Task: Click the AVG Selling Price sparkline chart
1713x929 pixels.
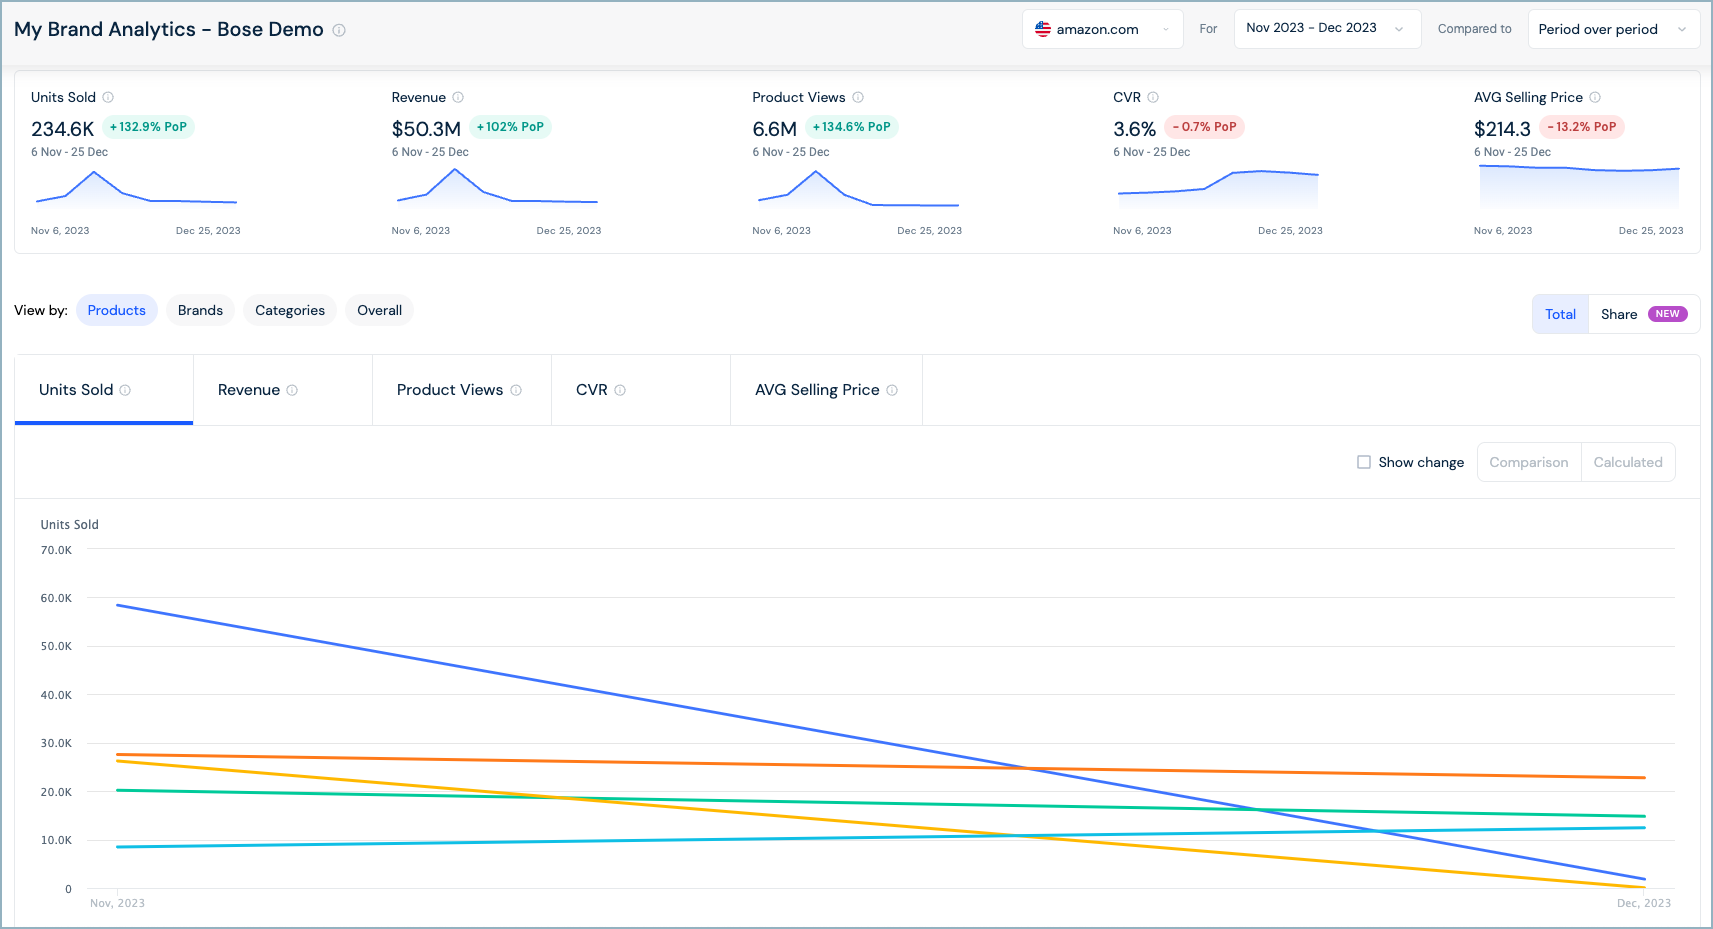Action: click(1579, 186)
